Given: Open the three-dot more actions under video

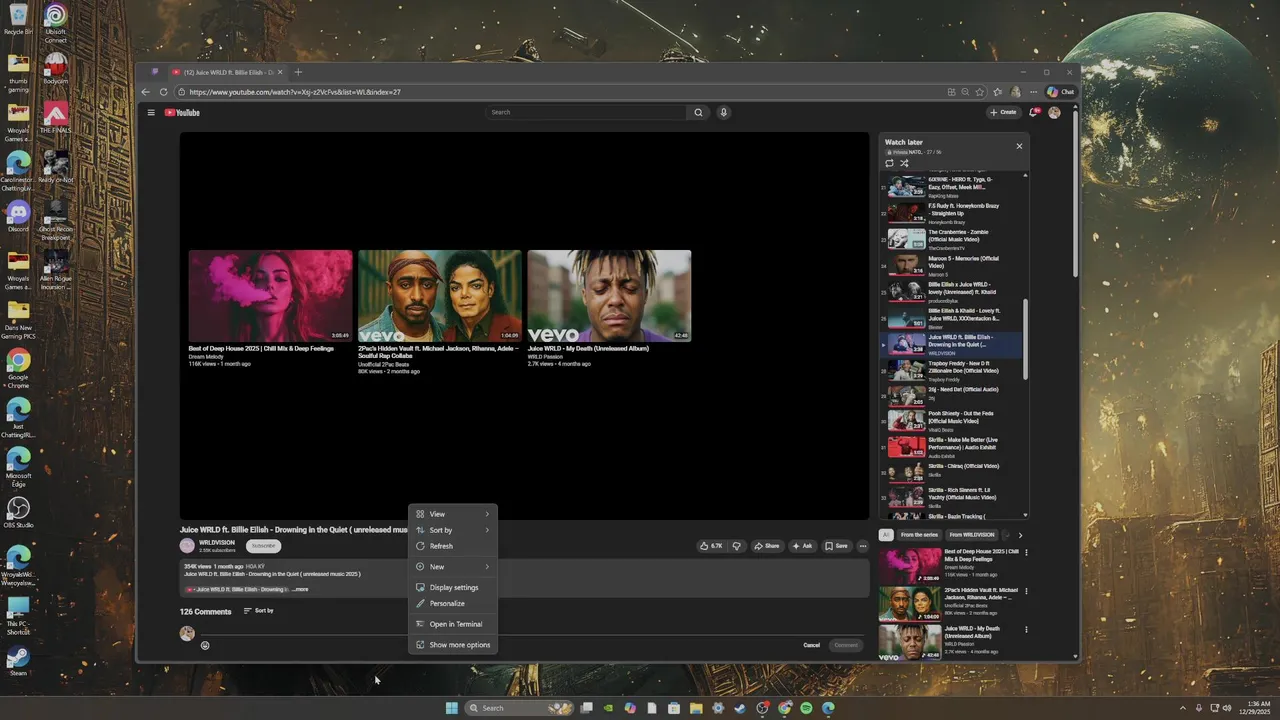Looking at the screenshot, I should (x=862, y=546).
